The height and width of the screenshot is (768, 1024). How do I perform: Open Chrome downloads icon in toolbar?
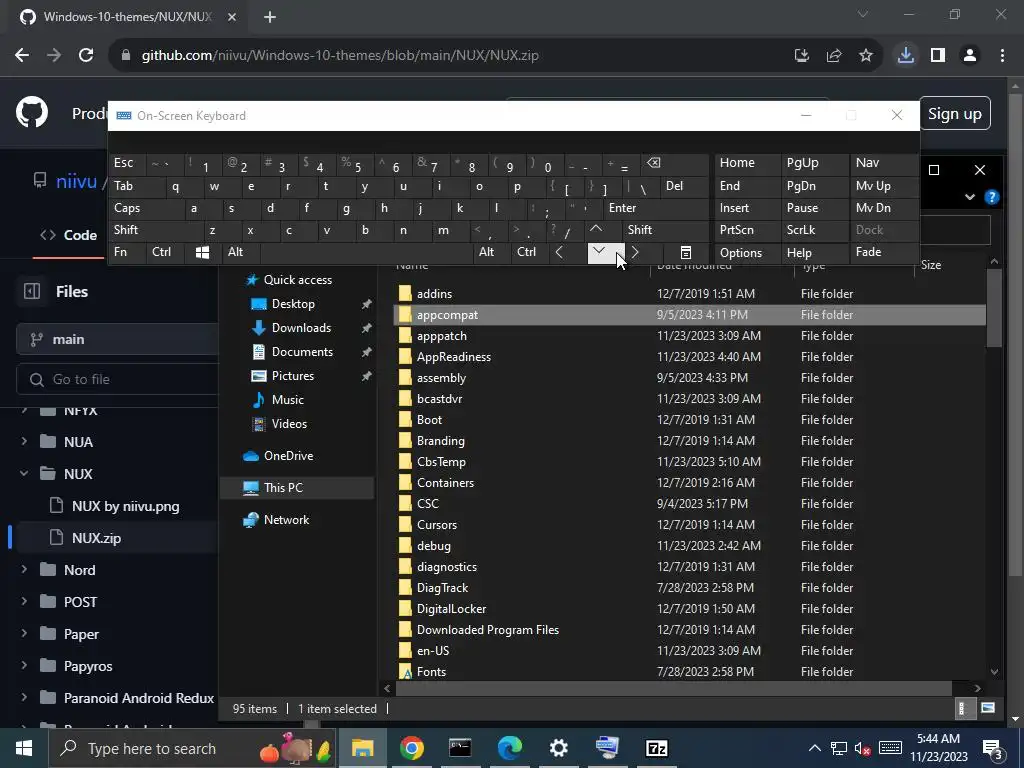905,56
